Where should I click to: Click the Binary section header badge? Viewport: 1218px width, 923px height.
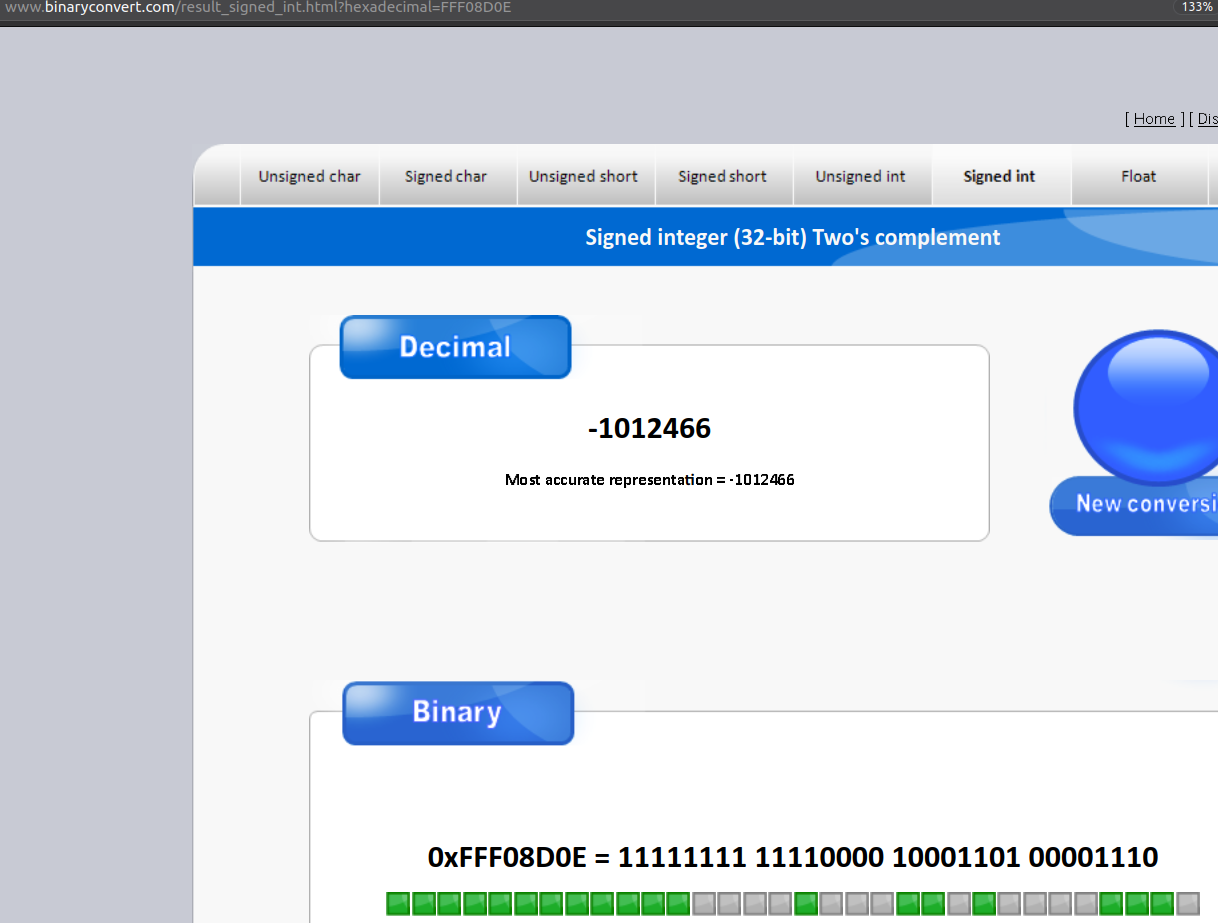[458, 713]
